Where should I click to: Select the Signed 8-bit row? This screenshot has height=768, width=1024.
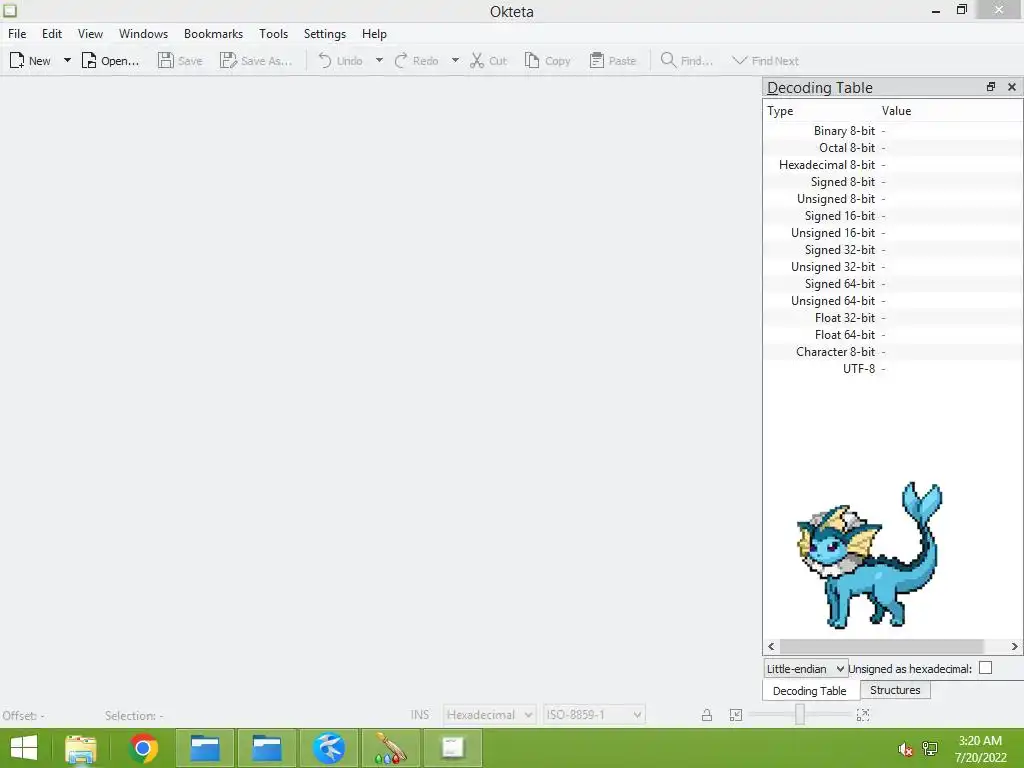[893, 182]
